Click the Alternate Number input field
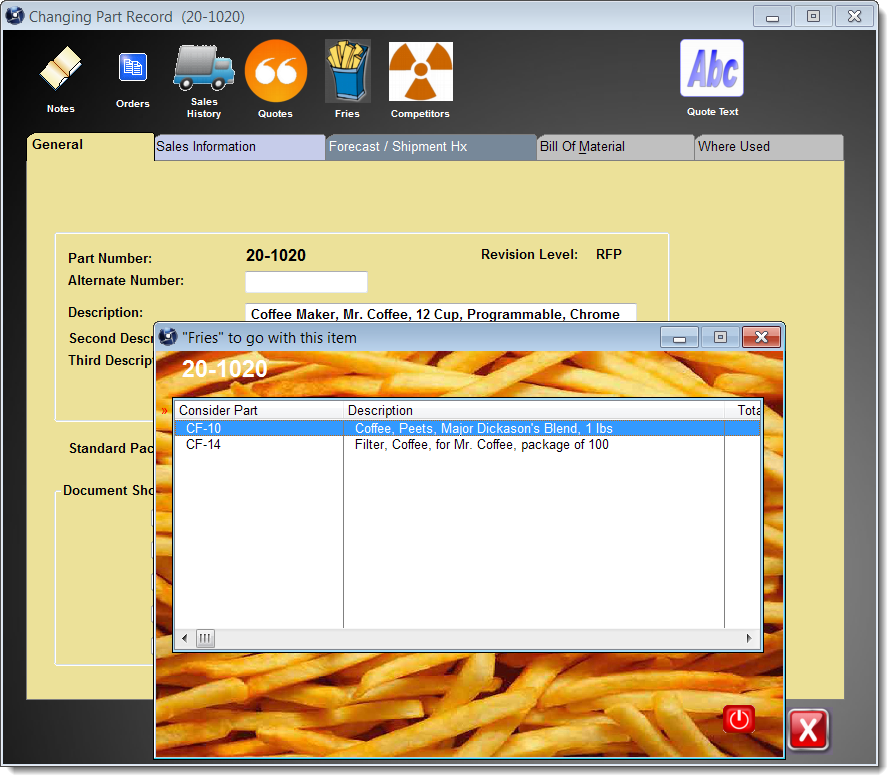Image resolution: width=894 pixels, height=782 pixels. tap(306, 282)
